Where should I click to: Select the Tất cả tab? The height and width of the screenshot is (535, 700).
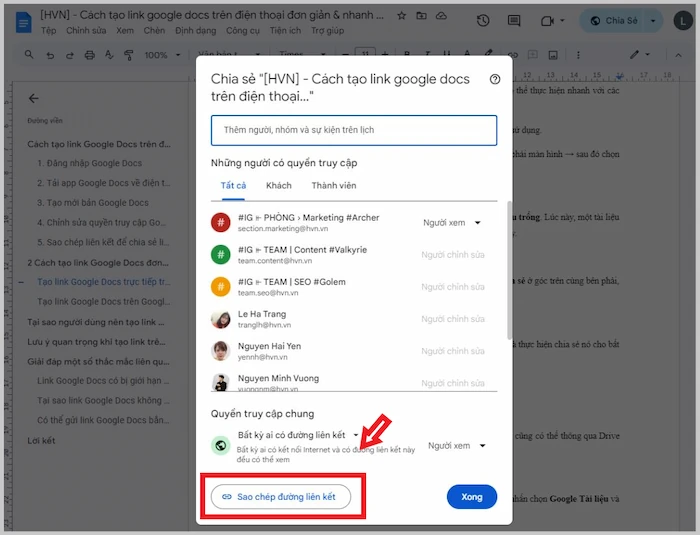click(233, 185)
